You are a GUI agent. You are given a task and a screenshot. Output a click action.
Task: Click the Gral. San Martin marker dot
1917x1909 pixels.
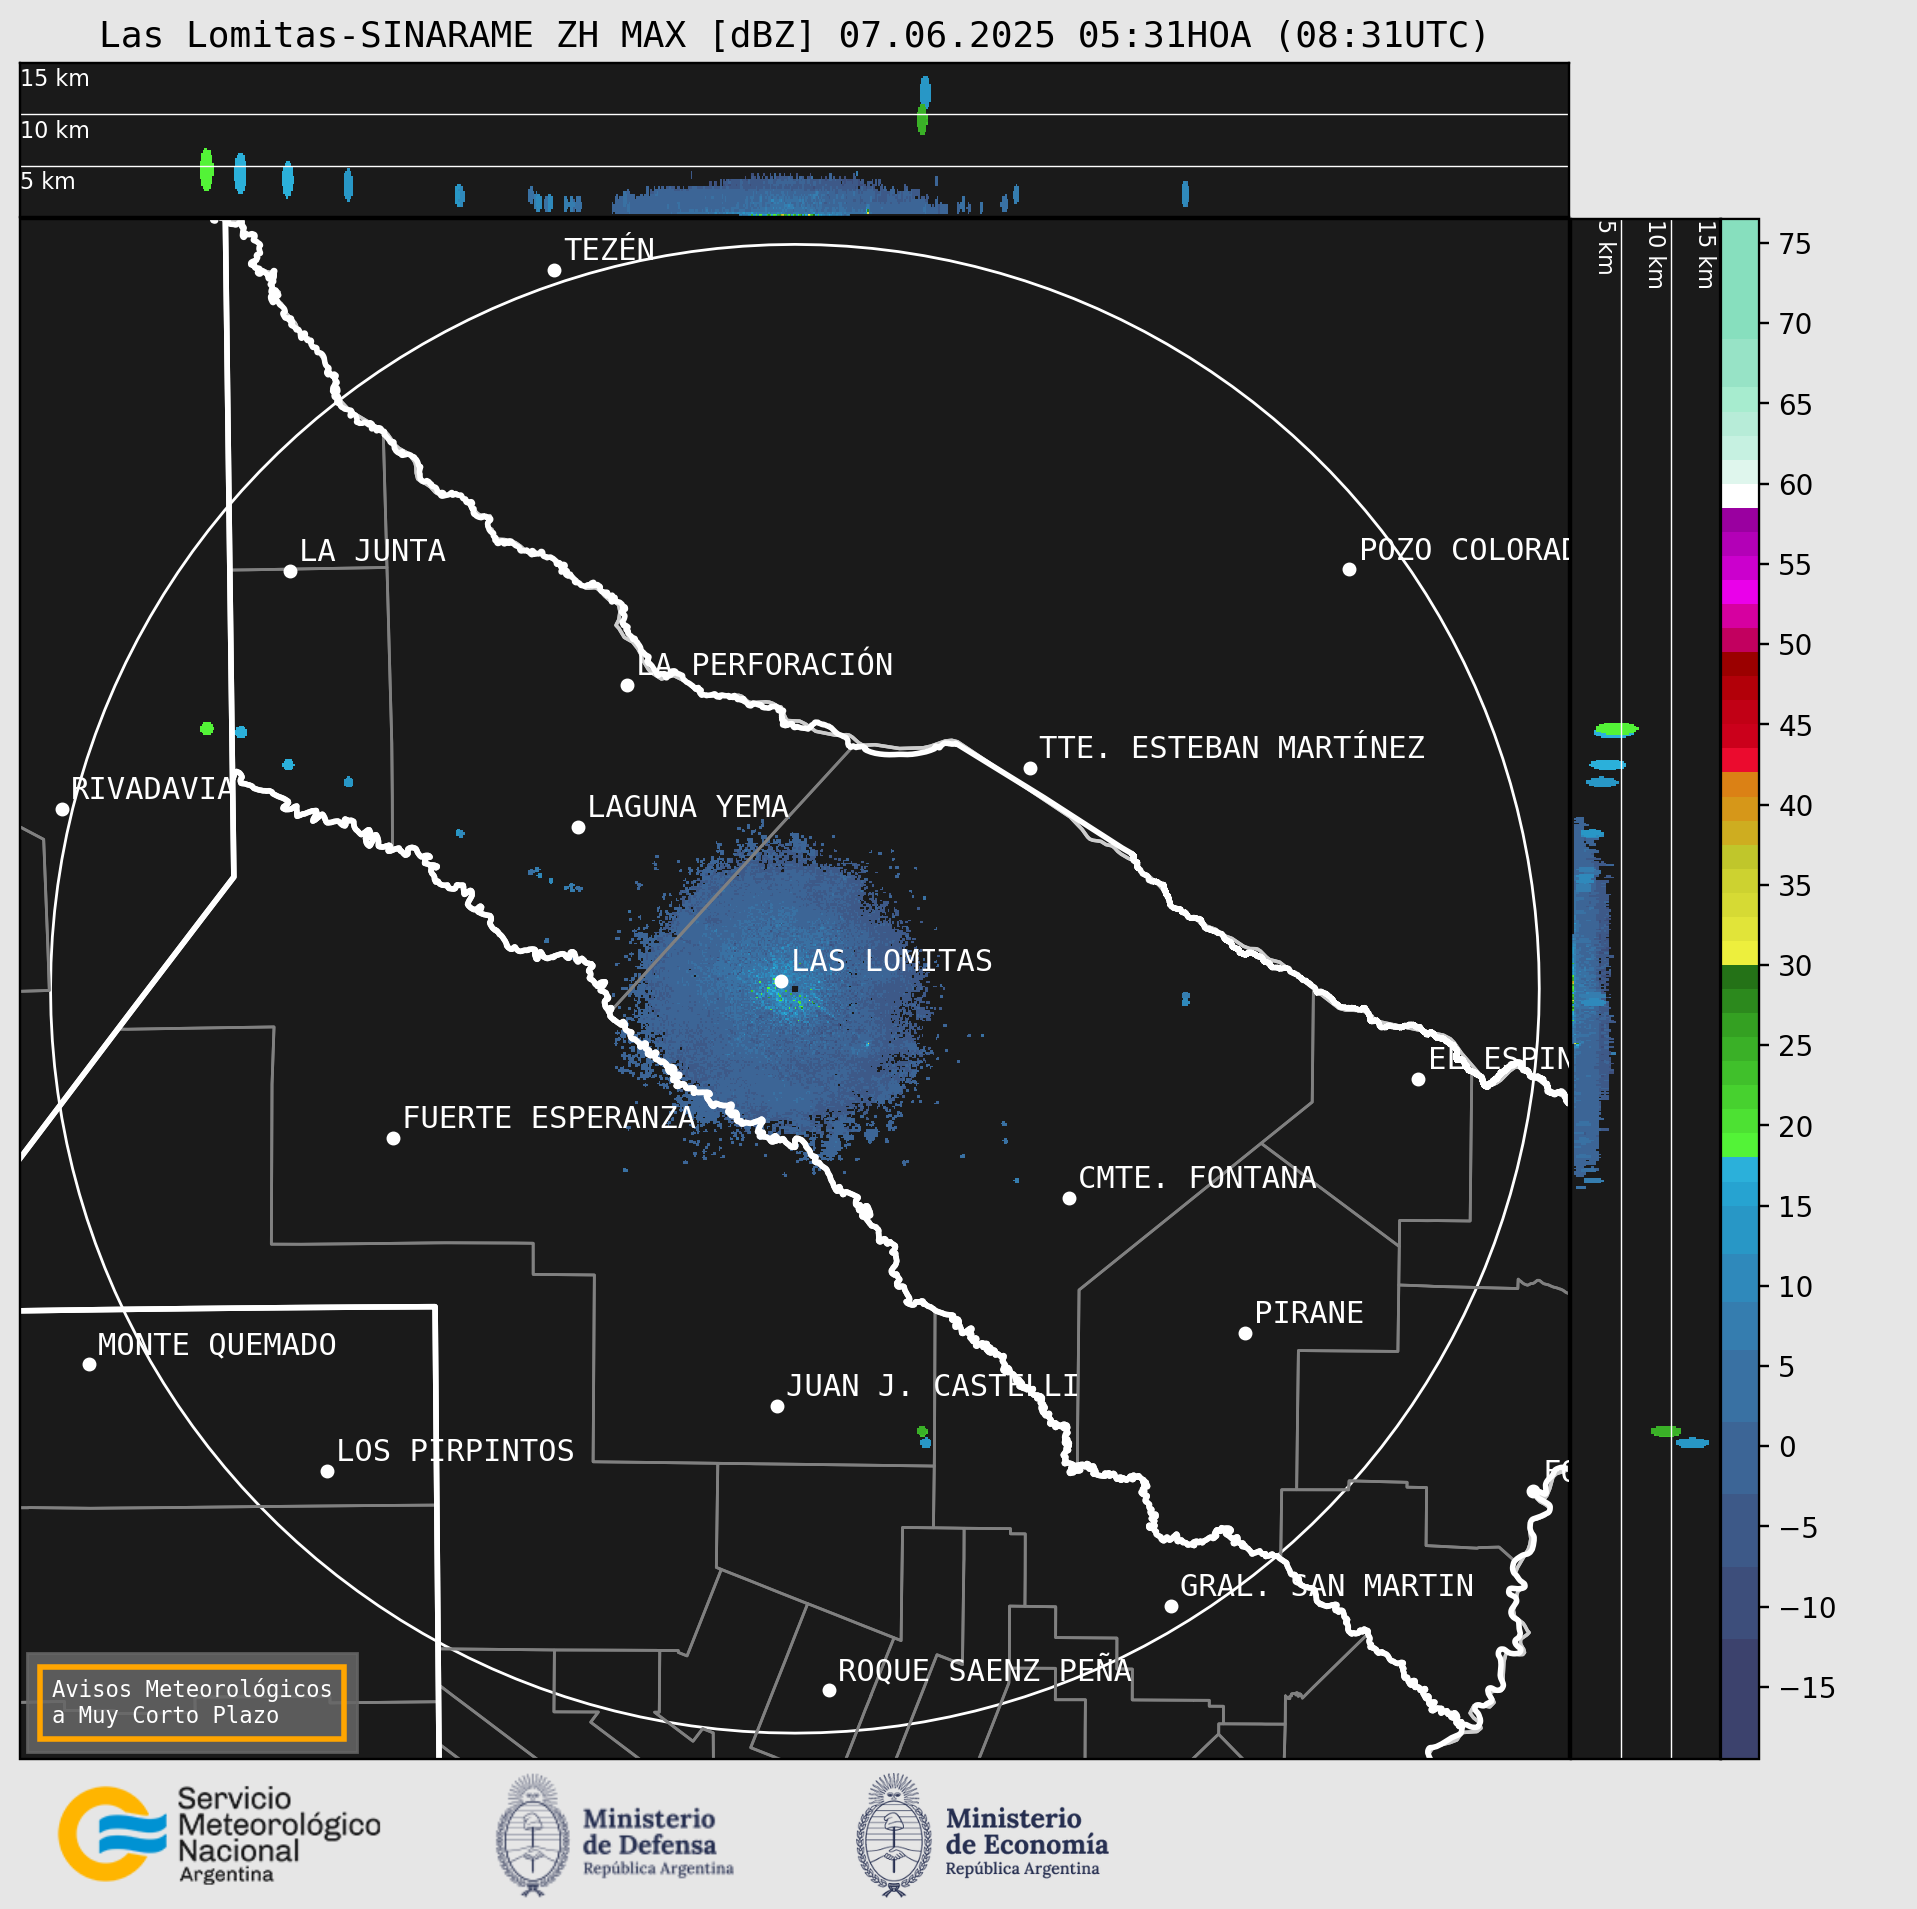pos(1171,1606)
